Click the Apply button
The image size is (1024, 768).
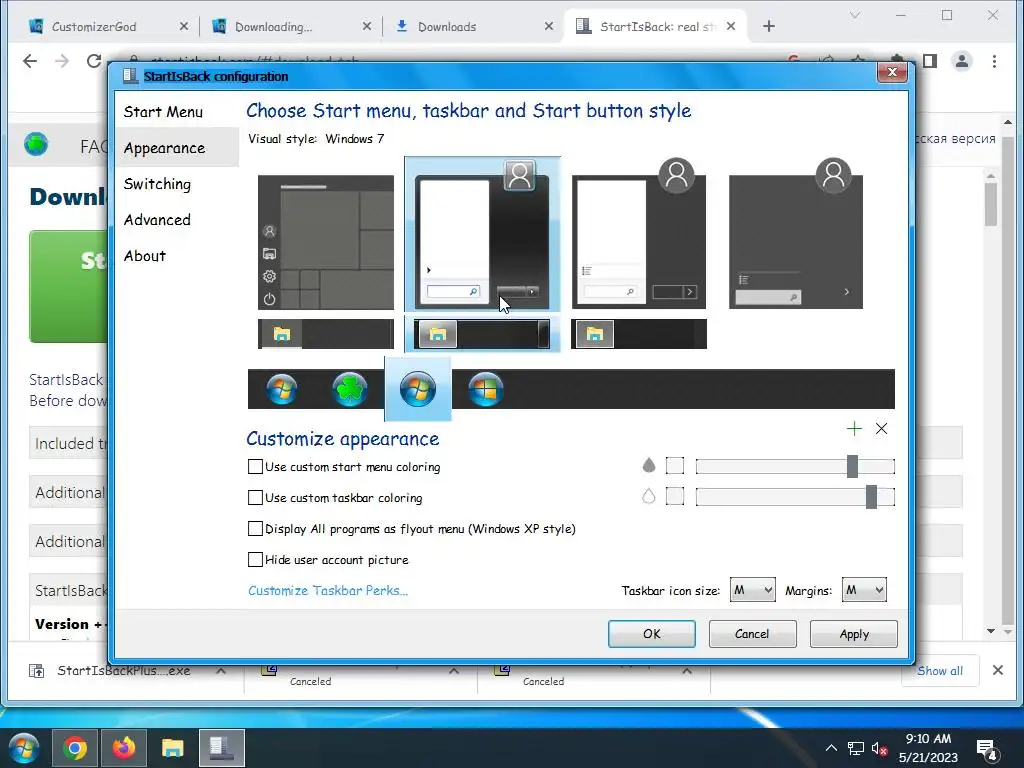[x=854, y=633]
